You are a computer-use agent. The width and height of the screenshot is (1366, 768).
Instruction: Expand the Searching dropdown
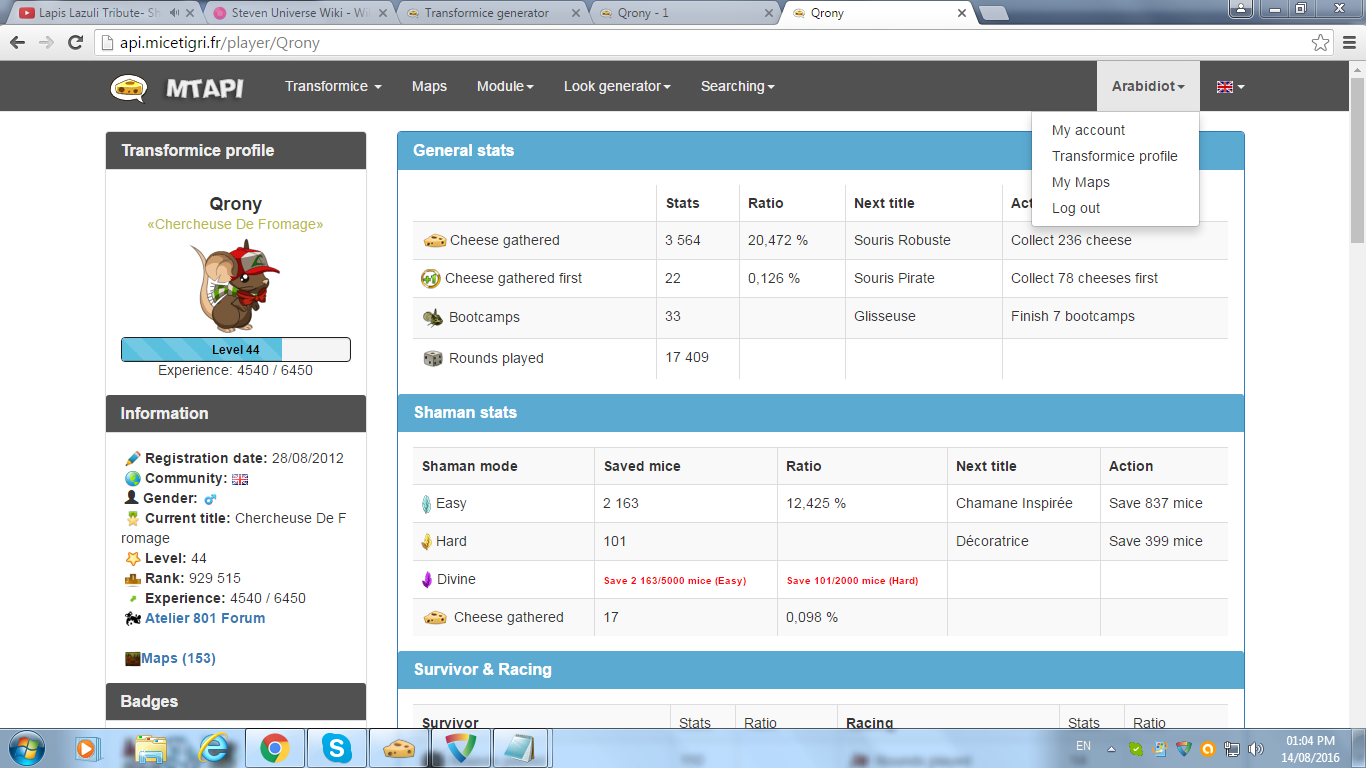[x=738, y=86]
